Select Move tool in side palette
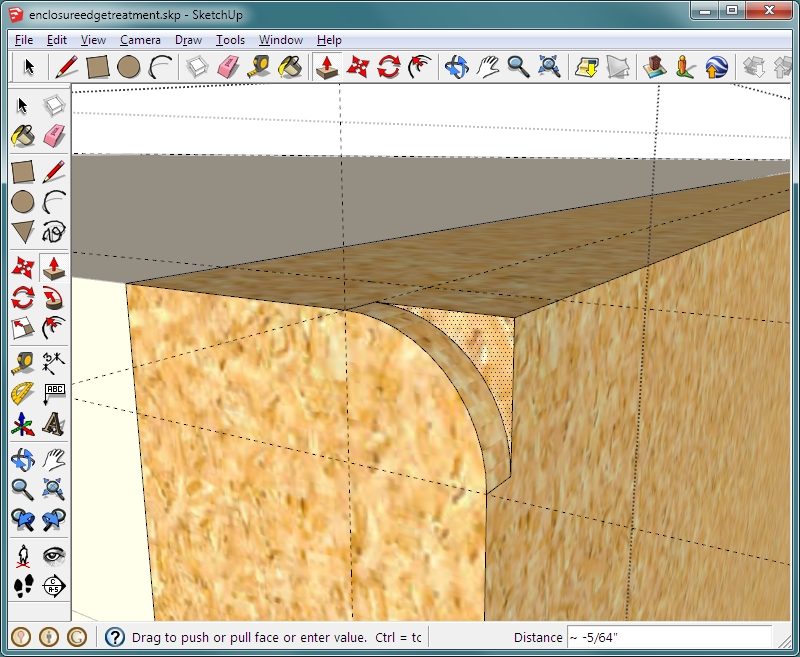The width and height of the screenshot is (800, 657). point(22,267)
